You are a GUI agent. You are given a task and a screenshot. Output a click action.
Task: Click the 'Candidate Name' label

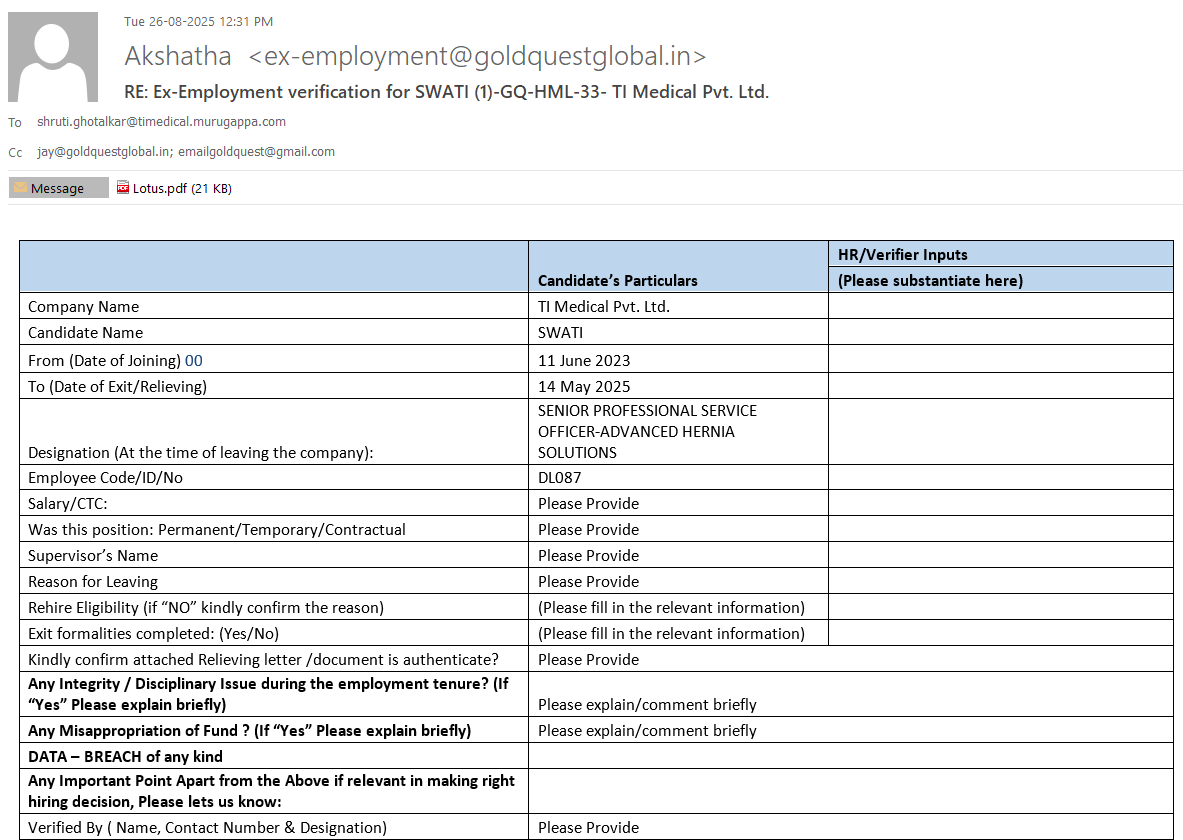pyautogui.click(x=85, y=333)
